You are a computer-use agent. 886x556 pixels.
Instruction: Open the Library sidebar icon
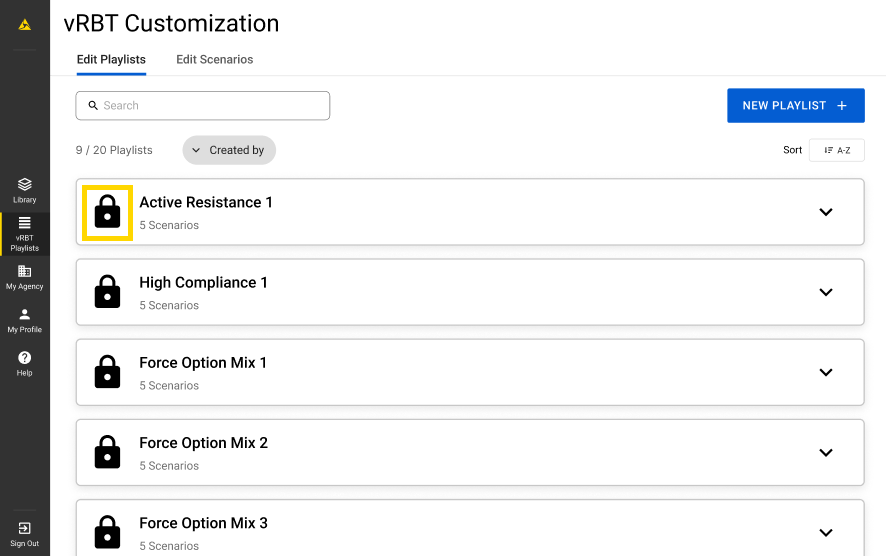pyautogui.click(x=25, y=190)
